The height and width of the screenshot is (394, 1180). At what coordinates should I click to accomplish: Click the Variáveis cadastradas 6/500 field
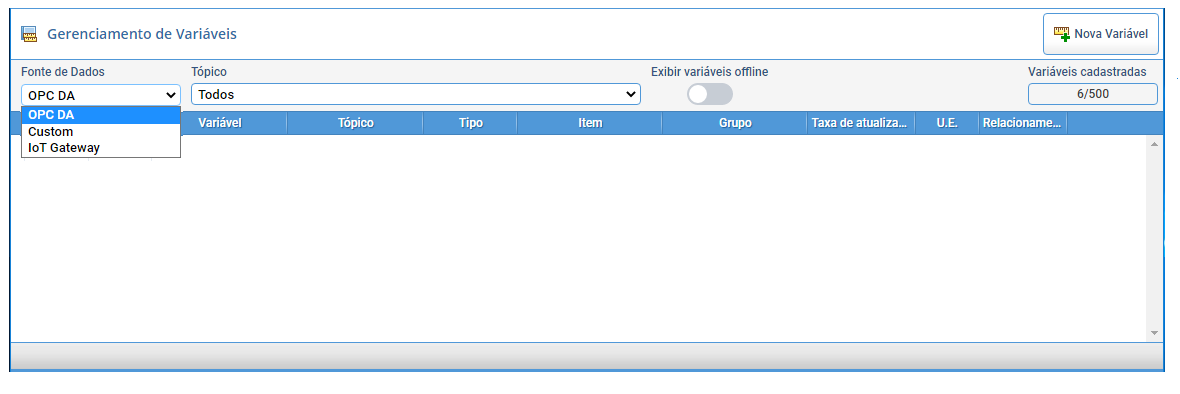tap(1093, 94)
